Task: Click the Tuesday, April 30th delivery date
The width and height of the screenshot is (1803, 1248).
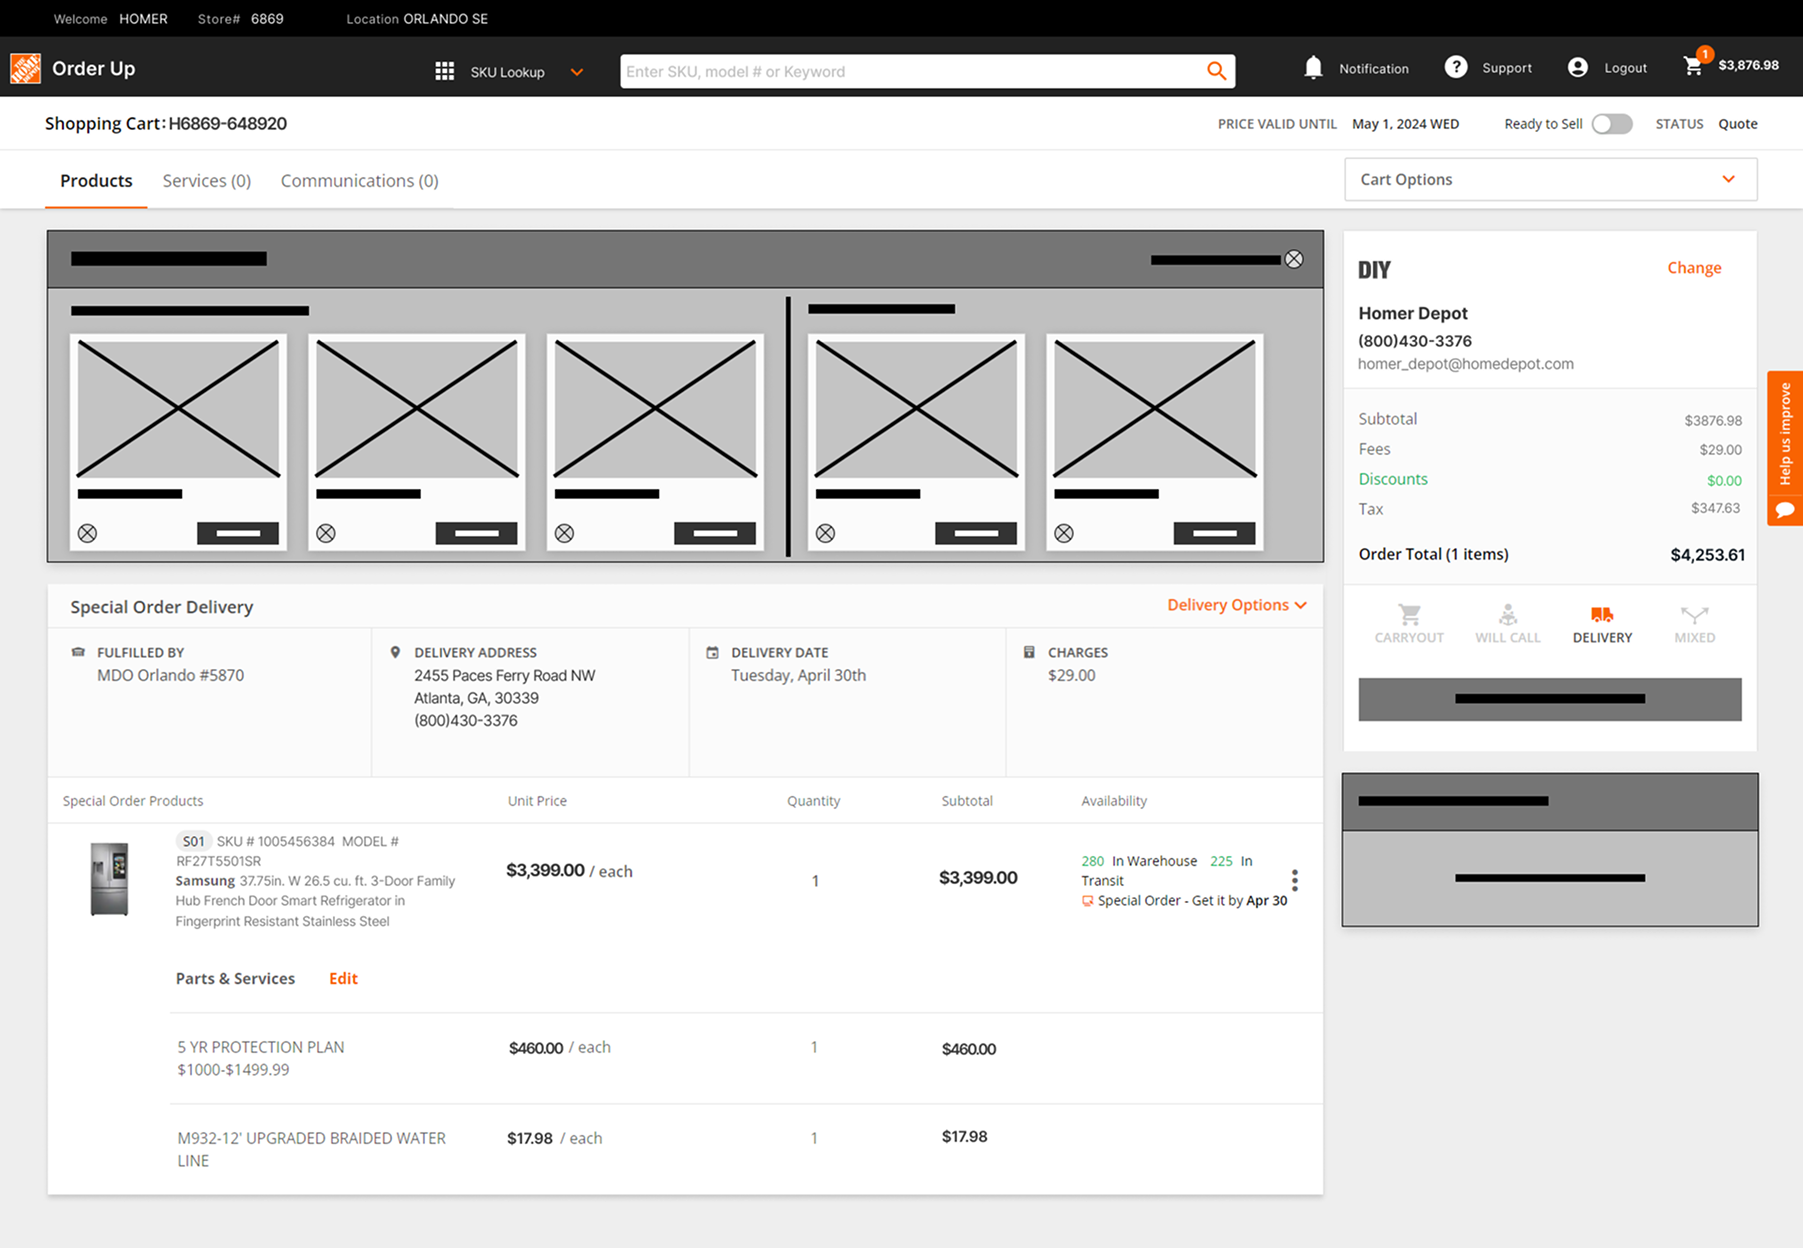Action: pyautogui.click(x=798, y=675)
